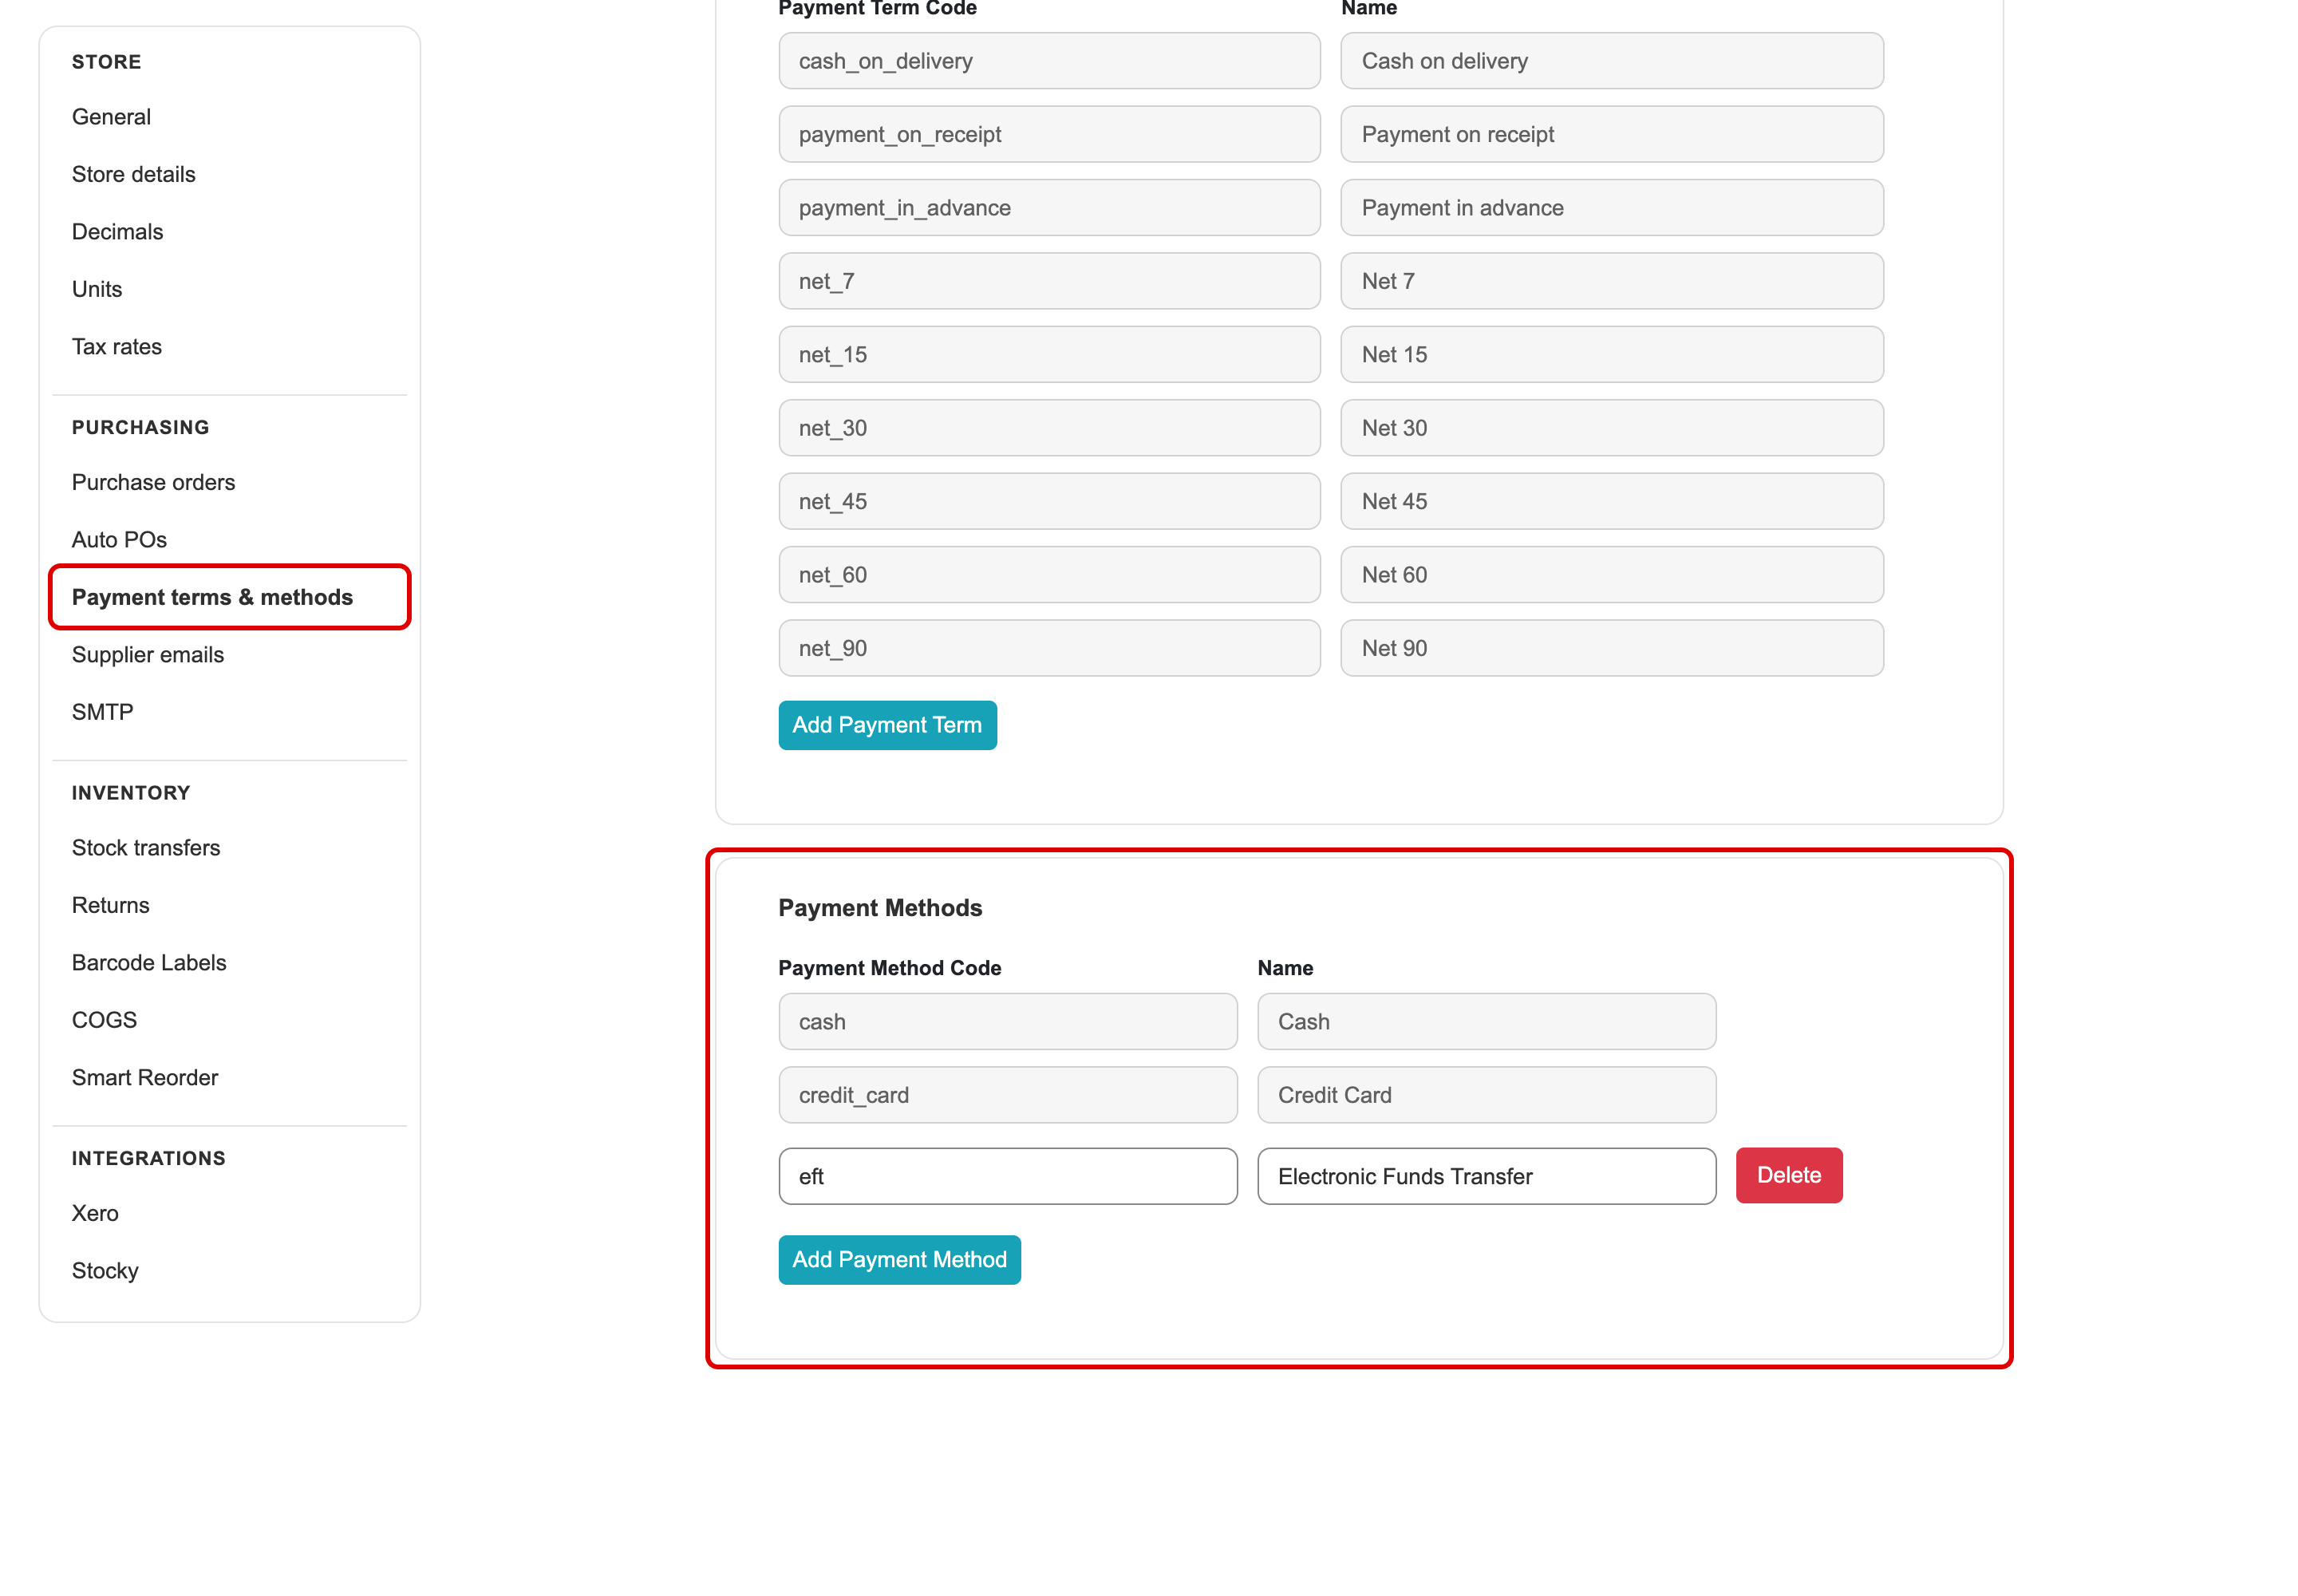Edit the Electronic Funds Transfer name field
Viewport: 2298px width, 1596px height.
point(1487,1176)
